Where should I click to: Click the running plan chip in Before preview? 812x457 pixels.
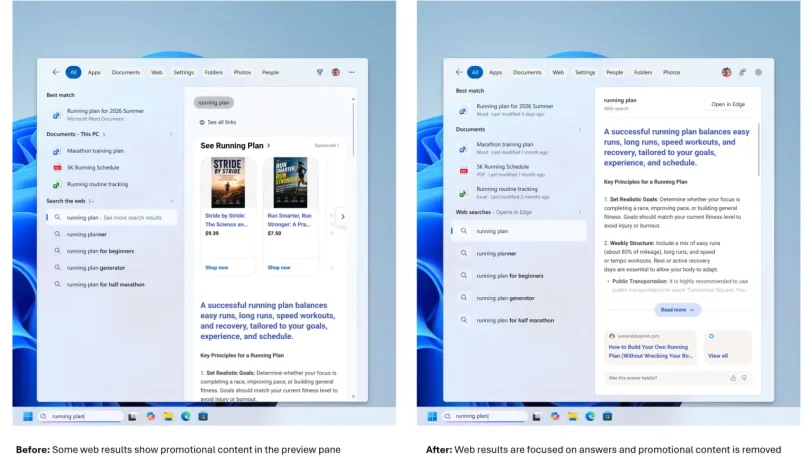coord(213,103)
